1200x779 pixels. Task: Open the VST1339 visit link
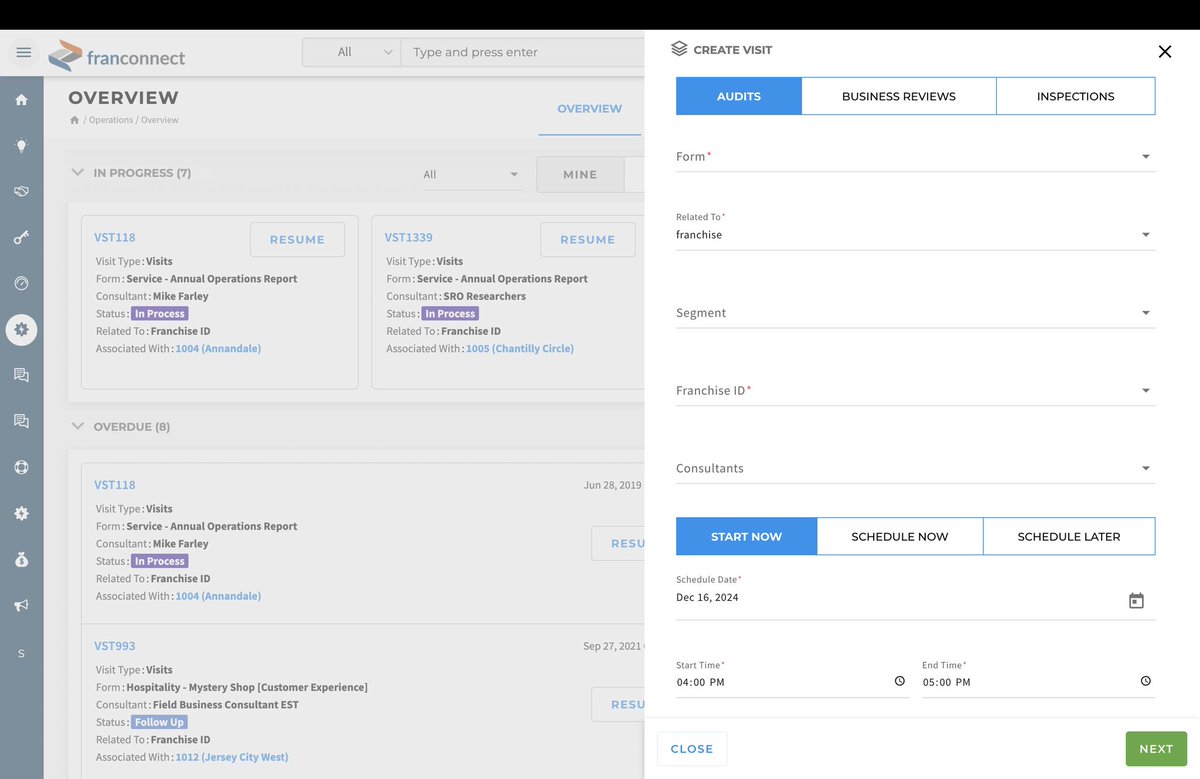(x=409, y=237)
